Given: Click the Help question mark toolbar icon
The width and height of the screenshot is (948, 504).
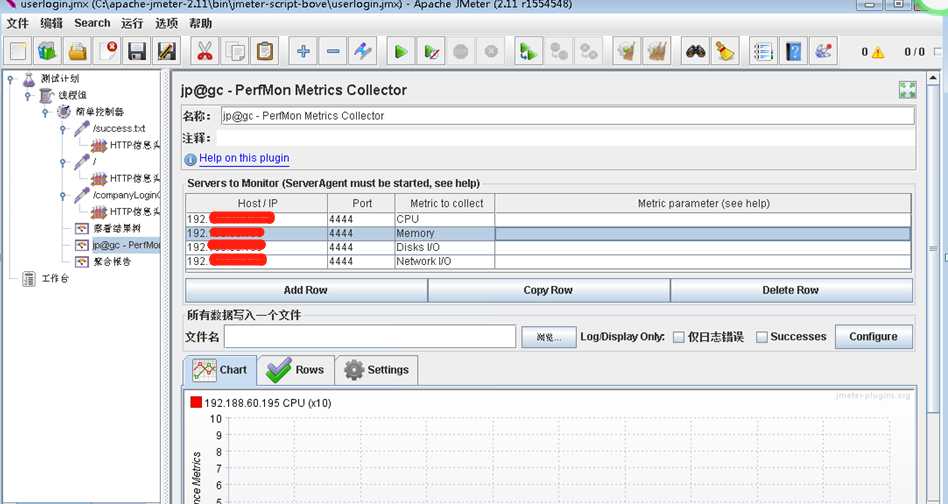Looking at the screenshot, I should click(793, 51).
